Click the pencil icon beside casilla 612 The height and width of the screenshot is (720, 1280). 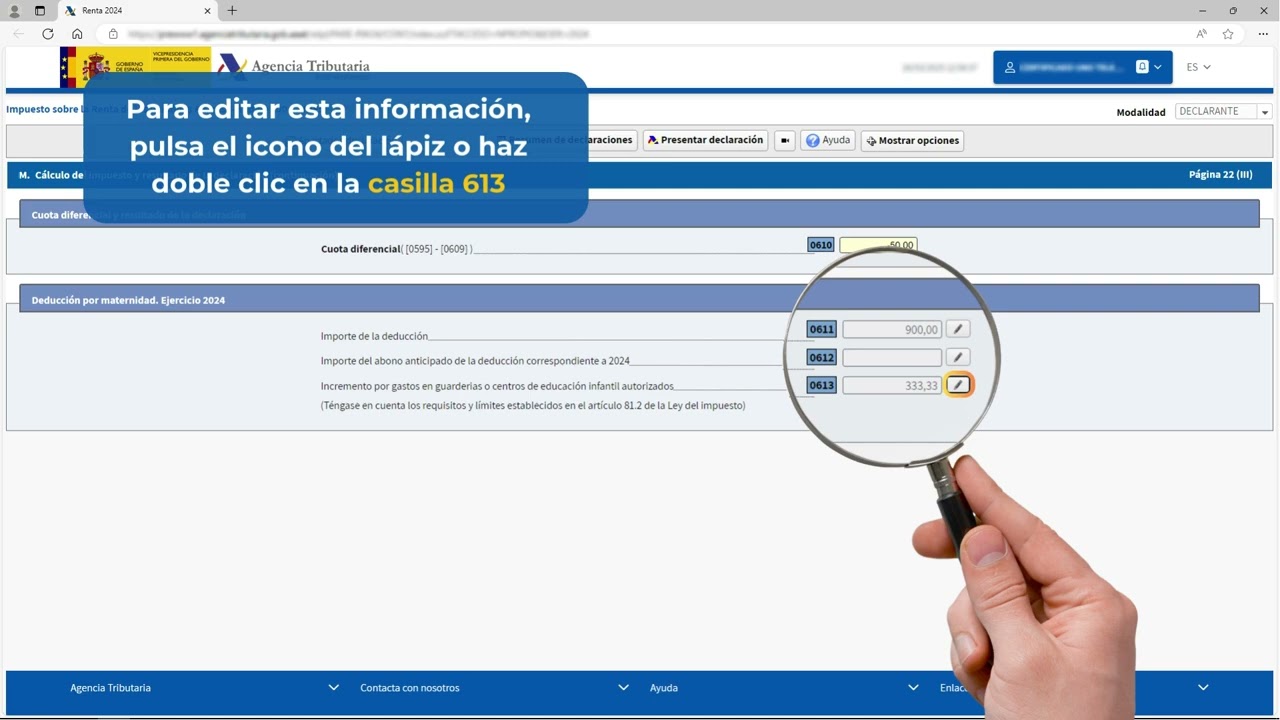957,357
